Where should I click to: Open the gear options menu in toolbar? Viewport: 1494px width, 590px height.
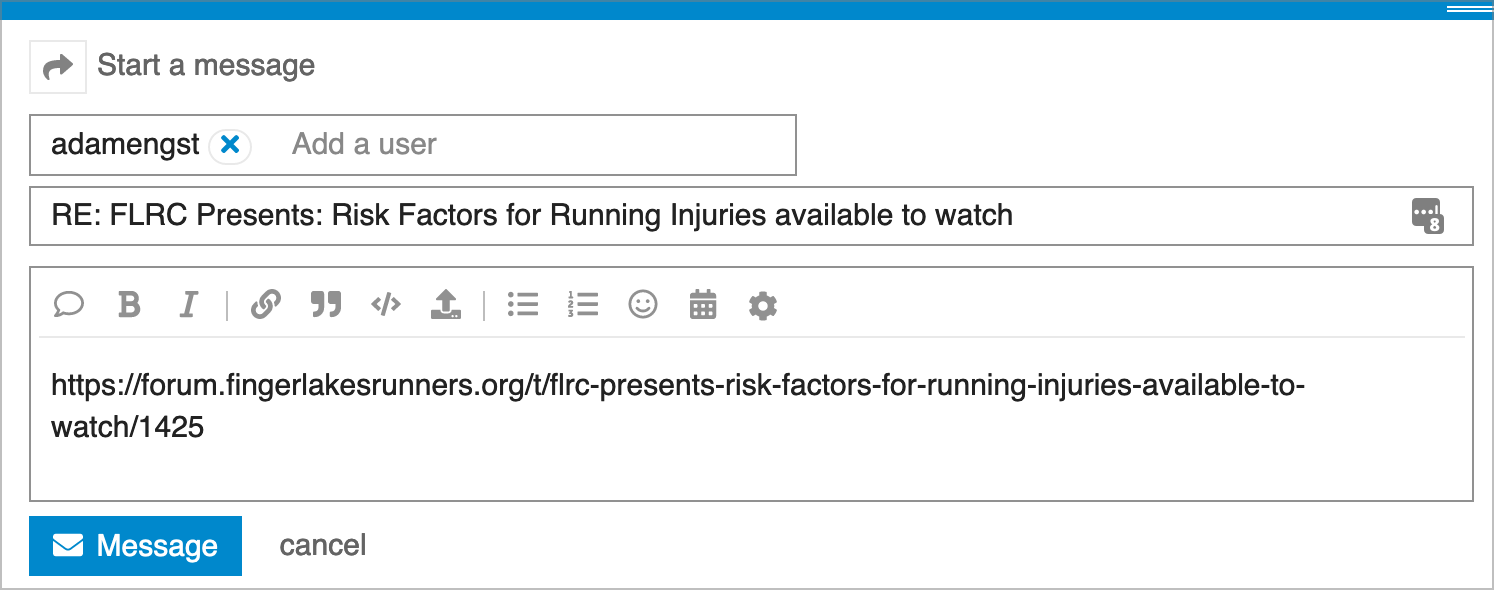[763, 305]
